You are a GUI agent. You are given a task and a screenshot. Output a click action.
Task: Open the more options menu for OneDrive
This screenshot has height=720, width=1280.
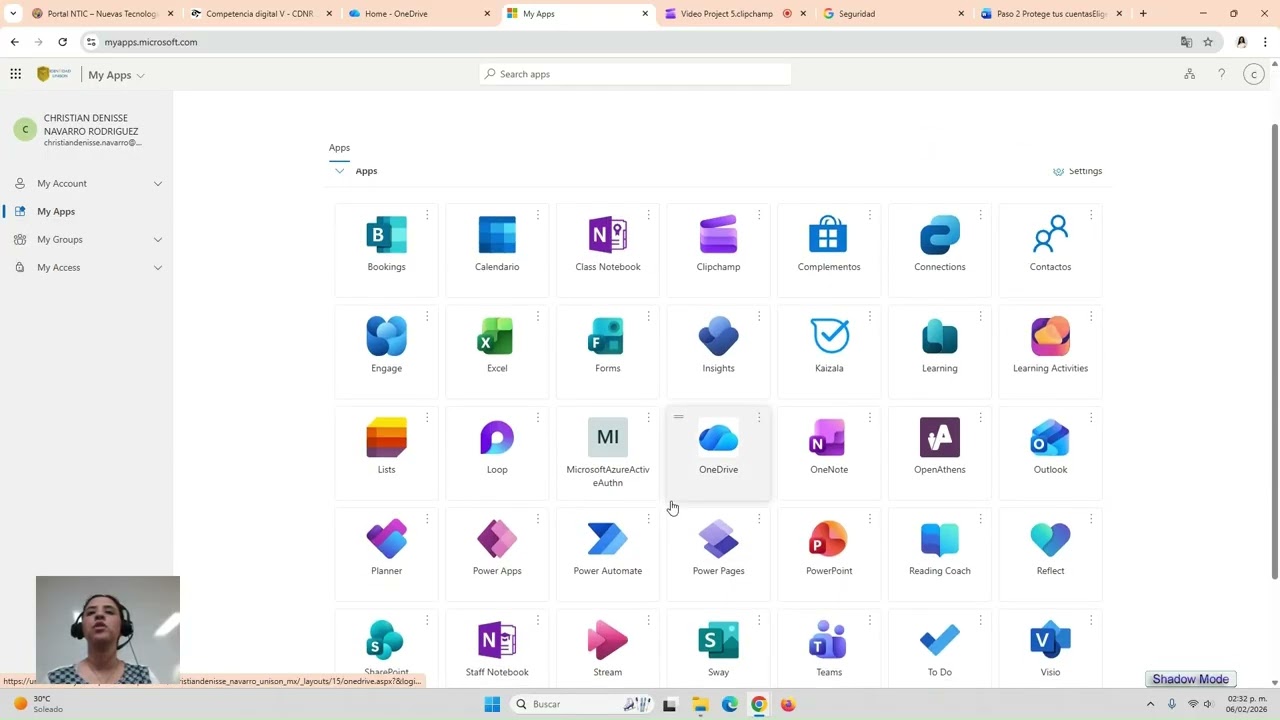tap(759, 417)
